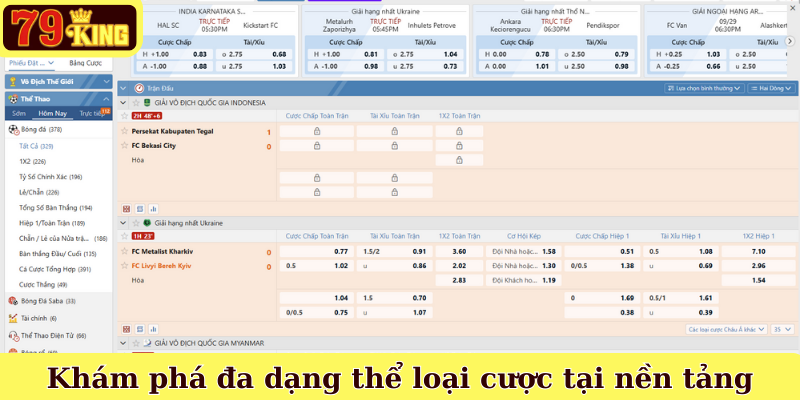Open the statistics chart icon under Metalist Kharkiv match
The width and height of the screenshot is (800, 400).
coord(153,329)
